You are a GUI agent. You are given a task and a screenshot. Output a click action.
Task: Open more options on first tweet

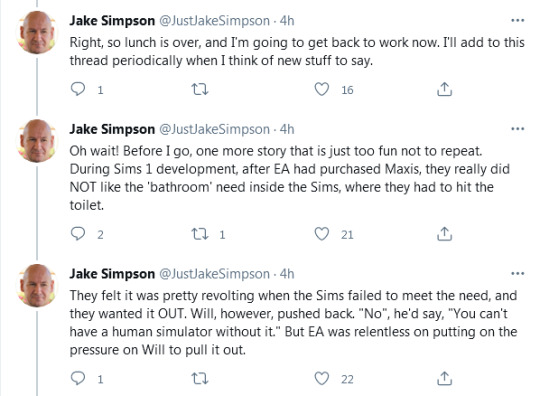point(518,21)
